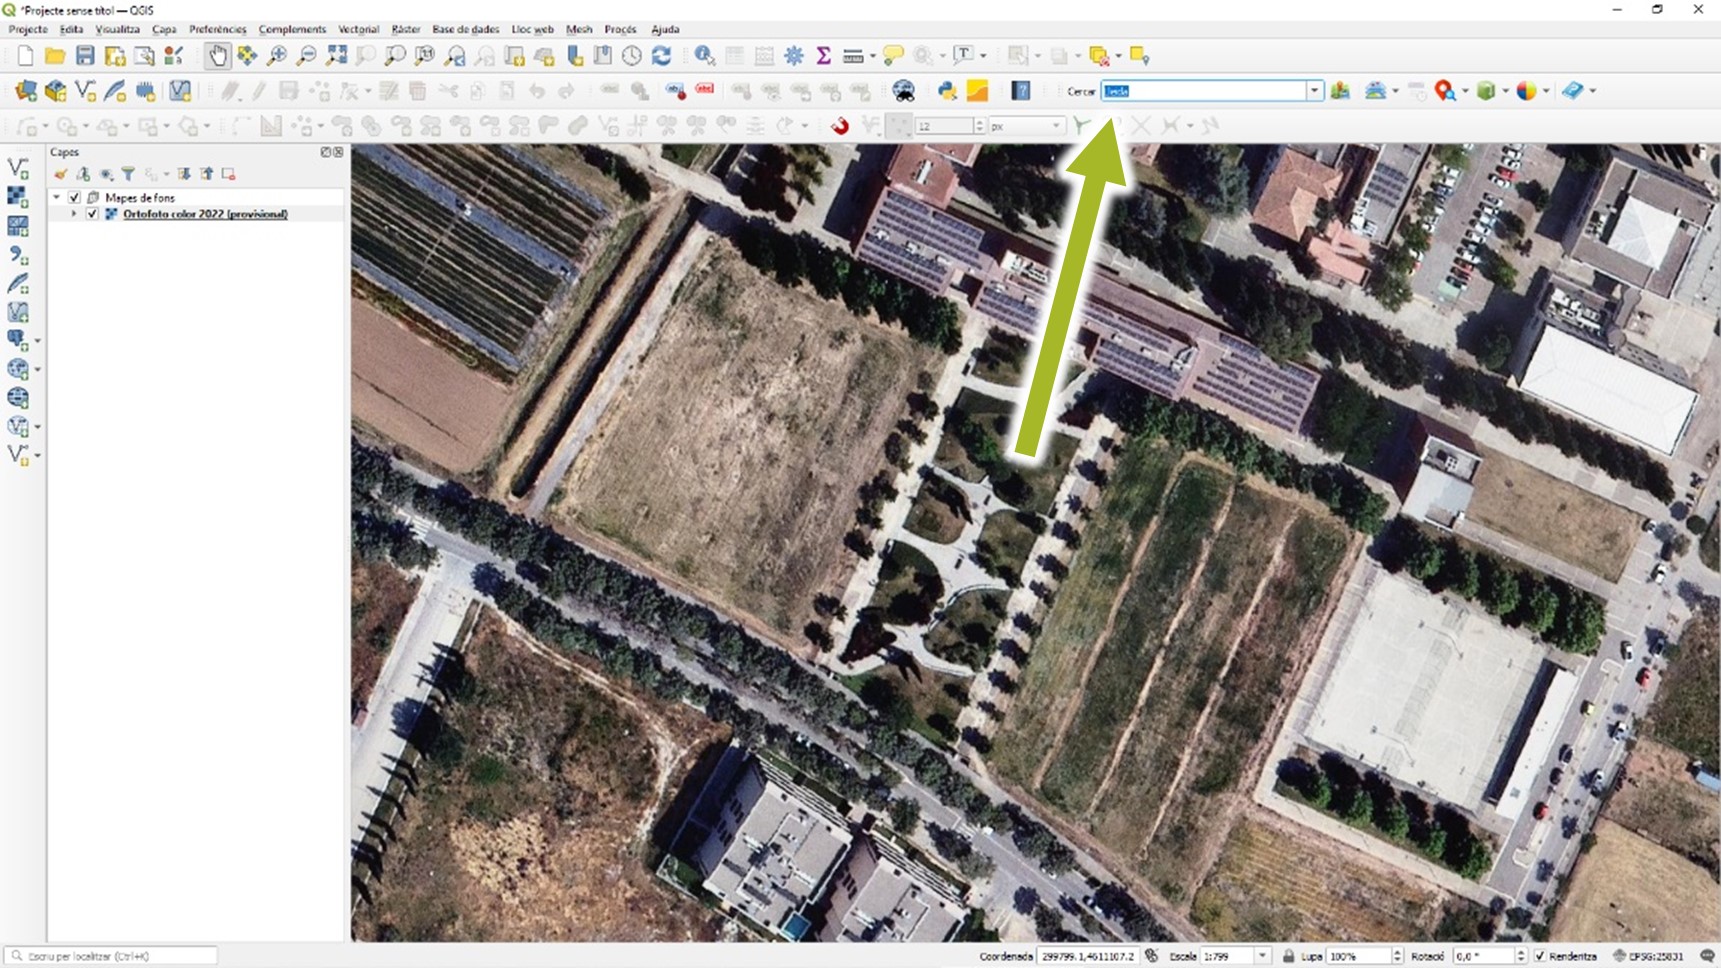The width and height of the screenshot is (1721, 968).
Task: Add delimited text layer comma icon
Action: click(18, 255)
